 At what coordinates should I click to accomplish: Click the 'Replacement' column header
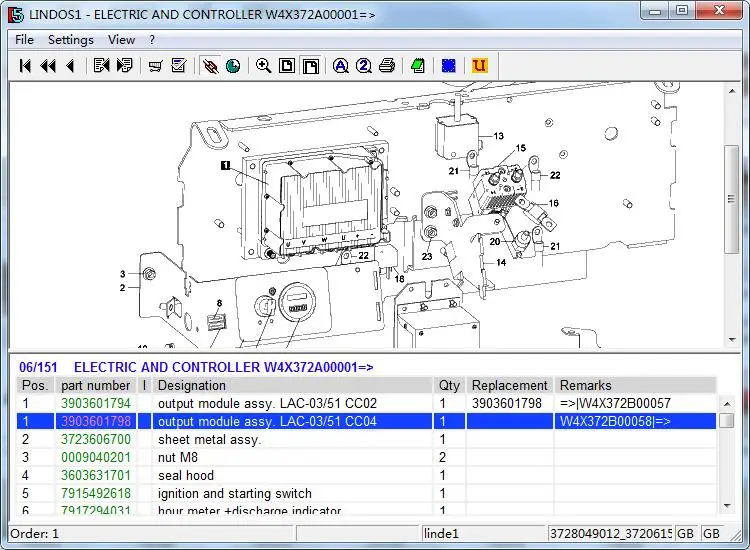click(509, 385)
